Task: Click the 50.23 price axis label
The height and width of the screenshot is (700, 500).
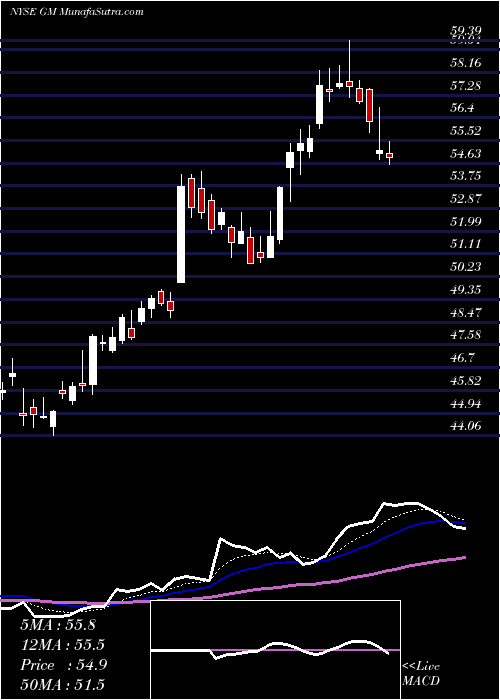Action: click(466, 267)
